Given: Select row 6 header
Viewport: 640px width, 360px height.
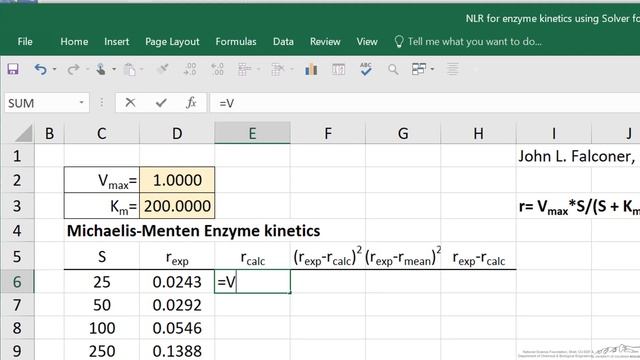Looking at the screenshot, I should 17,282.
